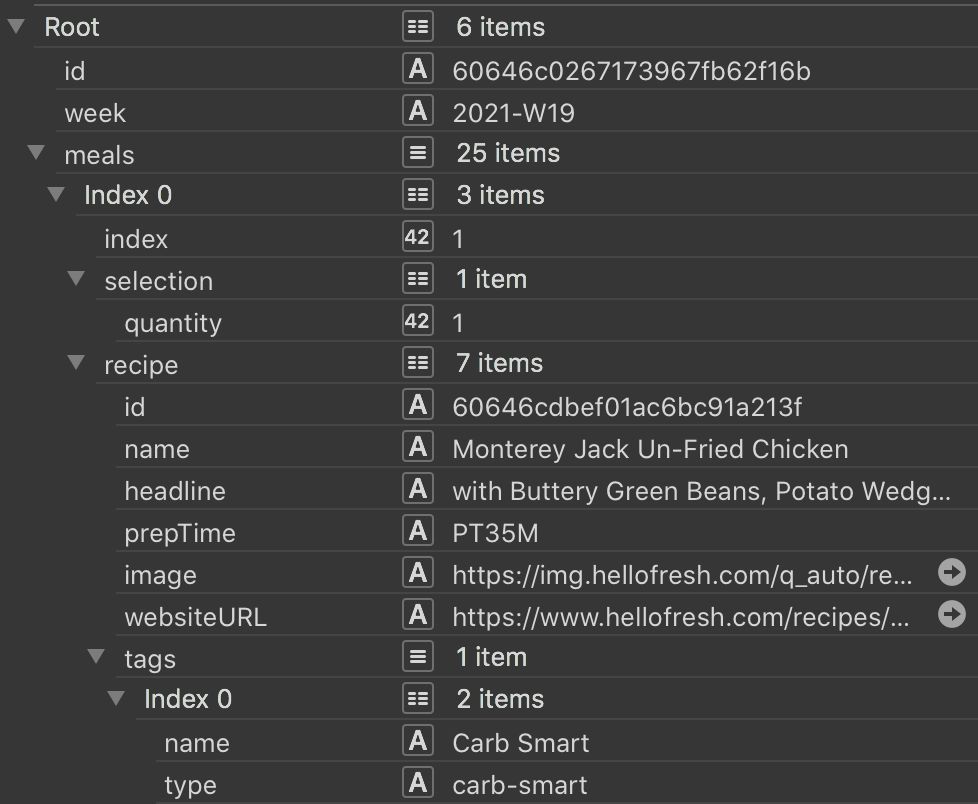Collapse meals Index 0 disclosure triangle
The height and width of the screenshot is (804, 978).
click(x=56, y=195)
